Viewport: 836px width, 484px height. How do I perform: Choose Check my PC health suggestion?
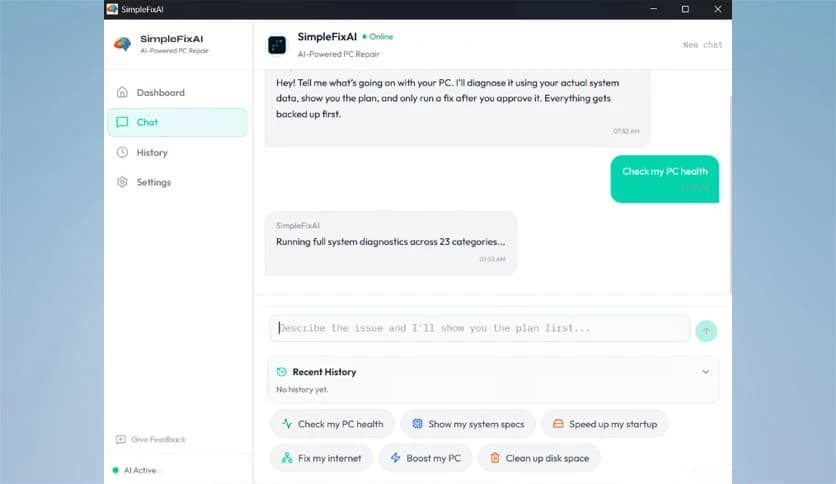coord(333,424)
